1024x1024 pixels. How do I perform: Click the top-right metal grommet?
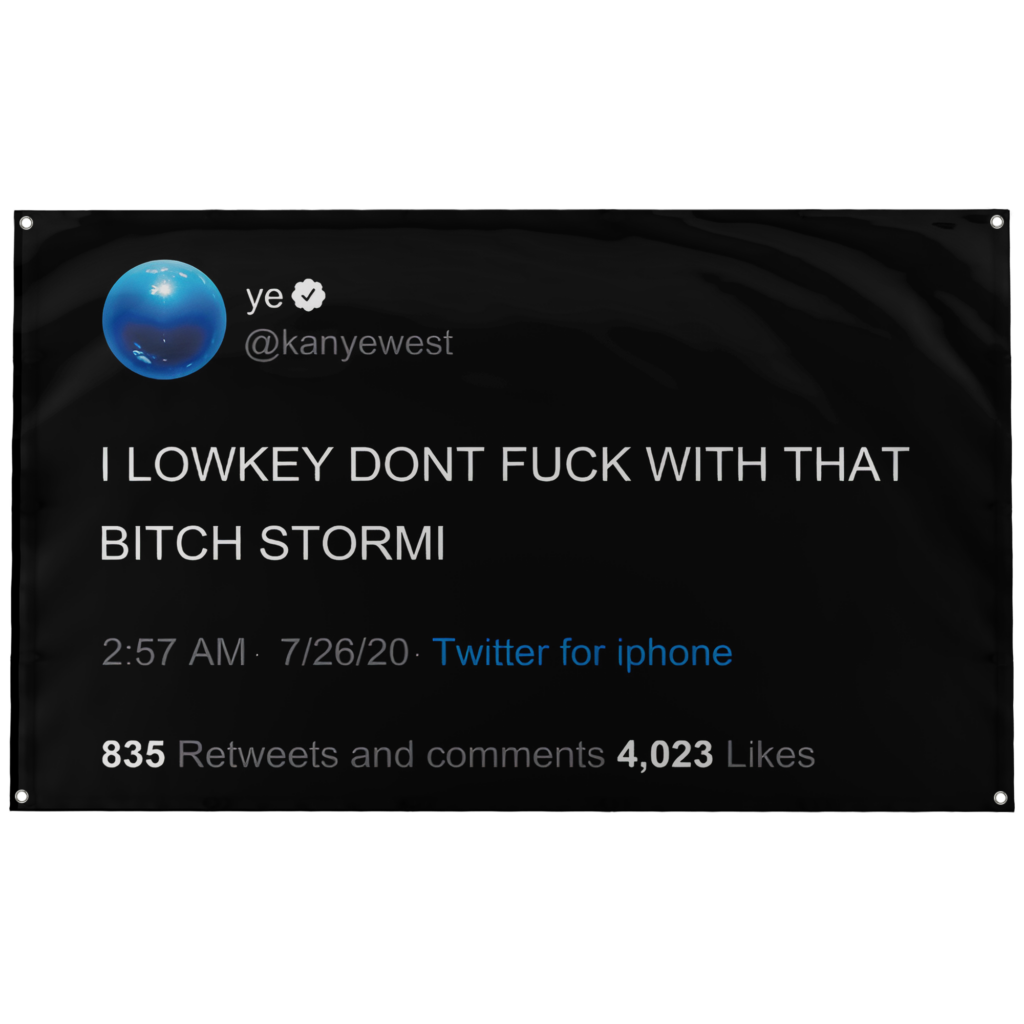997,222
